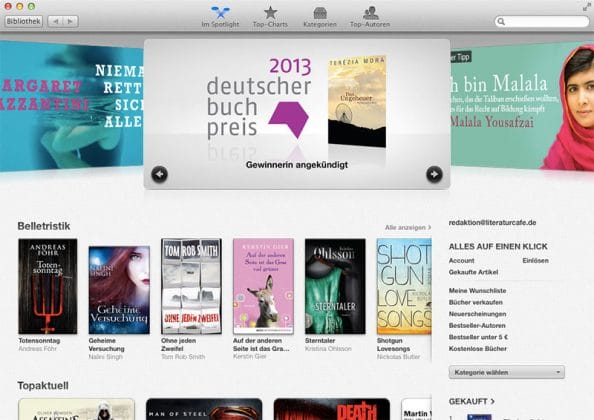Image resolution: width=594 pixels, height=420 pixels.
Task: Click the Bibliothek button
Action: click(x=23, y=21)
